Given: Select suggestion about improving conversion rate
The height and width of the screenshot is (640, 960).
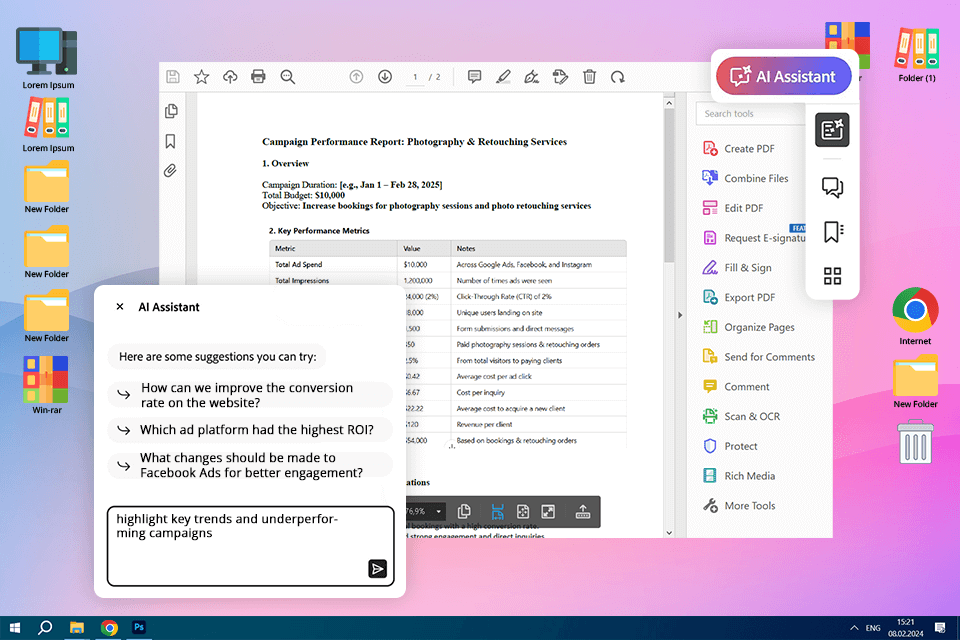Looking at the screenshot, I should (x=250, y=395).
